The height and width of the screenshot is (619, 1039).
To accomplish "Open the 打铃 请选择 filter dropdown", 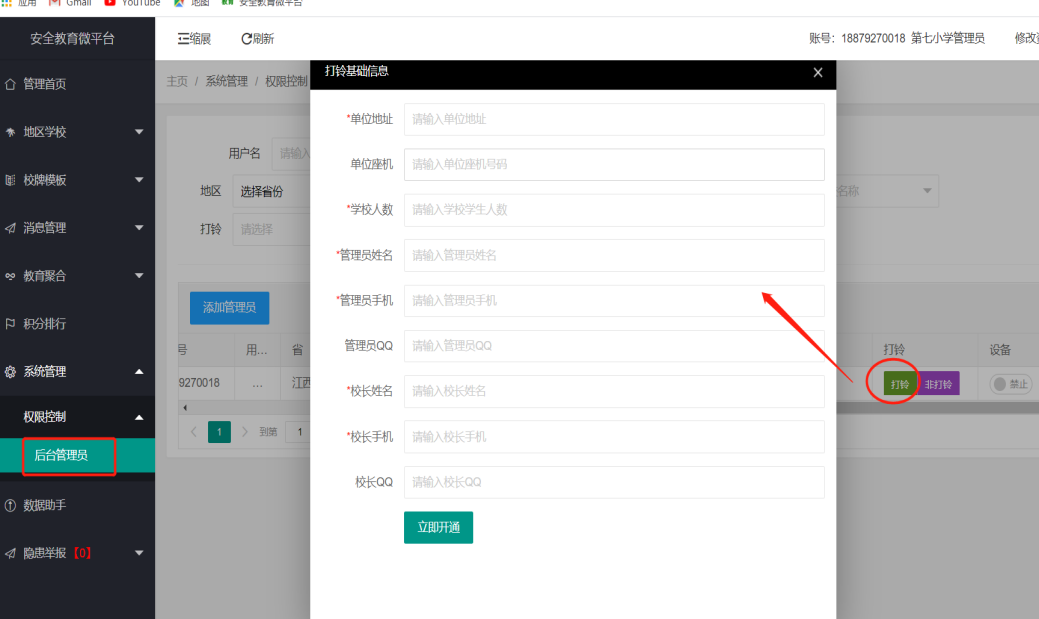I will click(271, 229).
